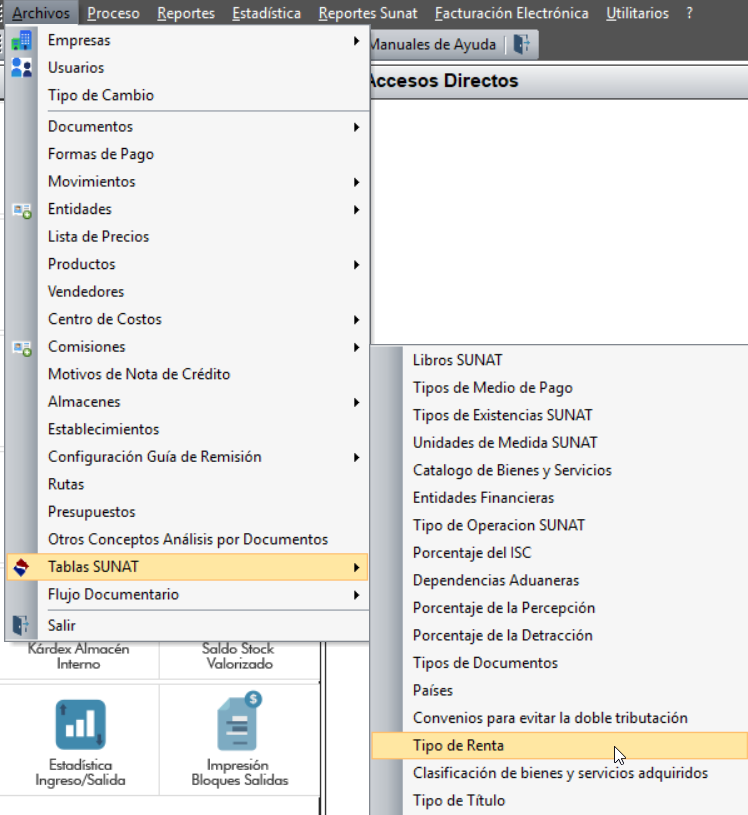748x815 pixels.
Task: Open Porcentaje de la Percepción
Action: tap(559, 608)
